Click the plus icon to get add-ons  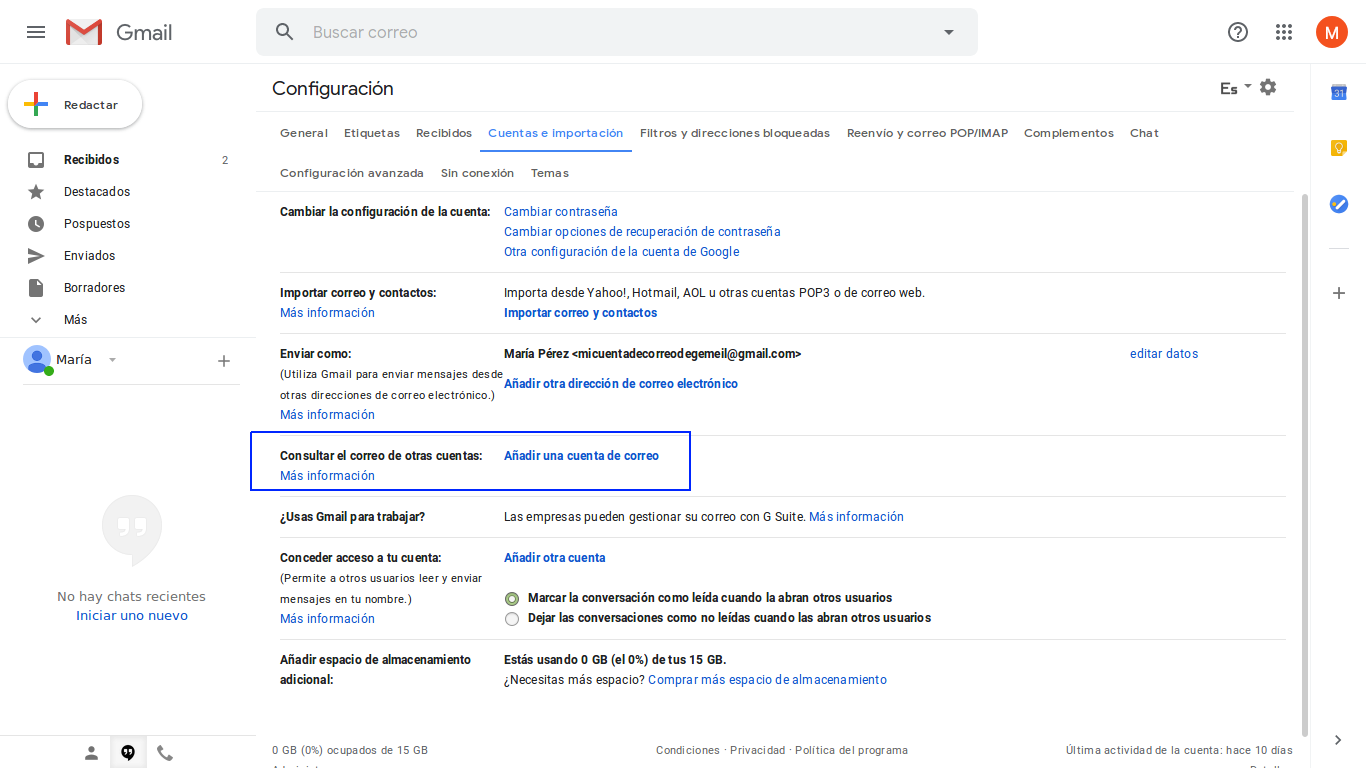coord(1339,293)
